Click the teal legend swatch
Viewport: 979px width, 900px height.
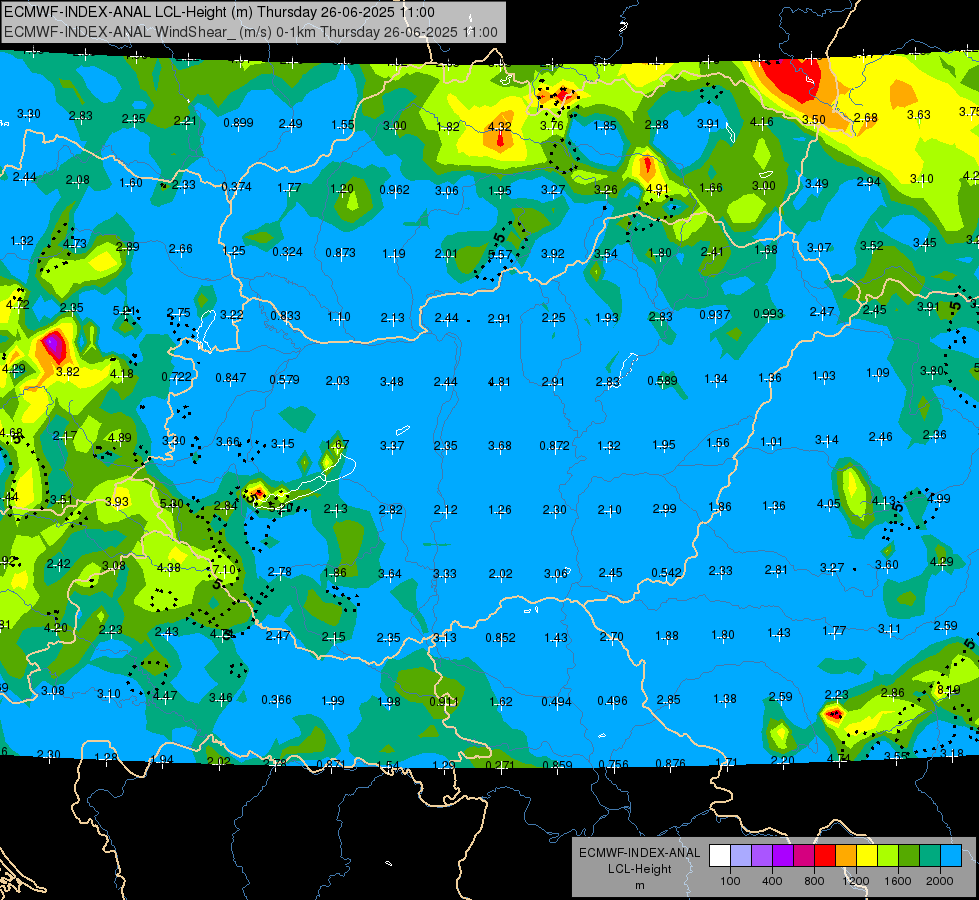930,856
